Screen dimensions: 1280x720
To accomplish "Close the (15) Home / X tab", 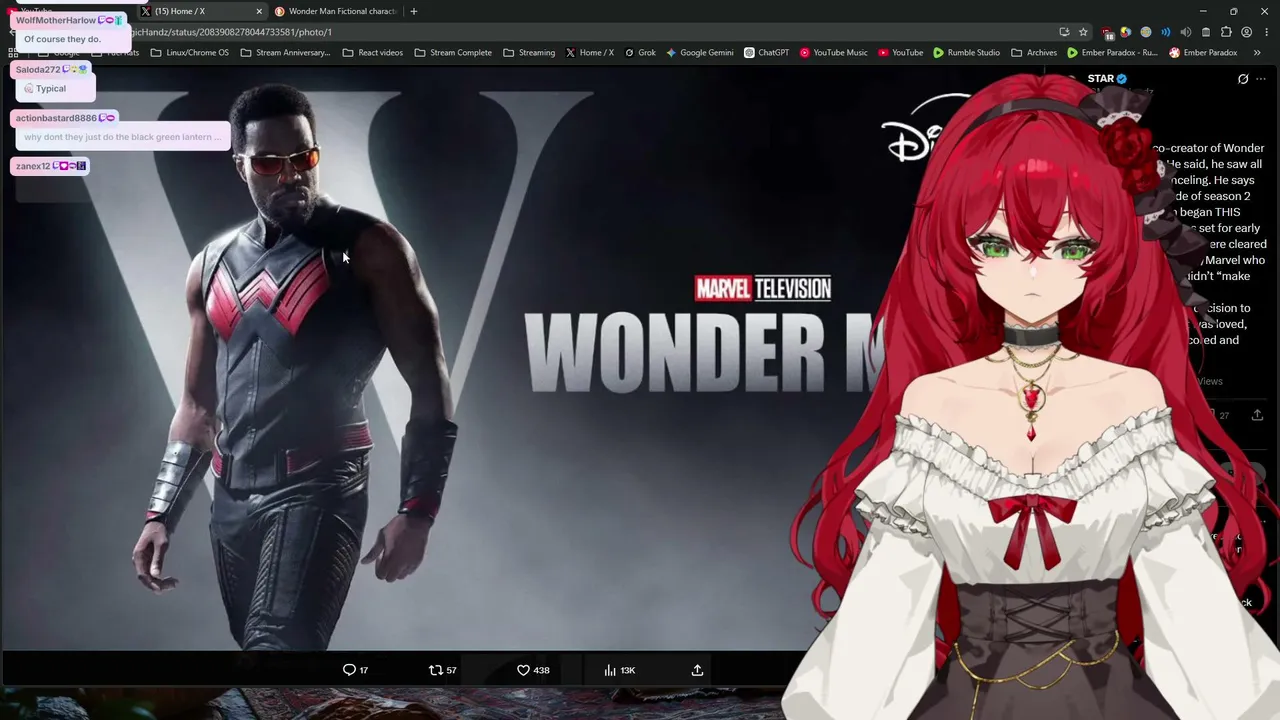I will coord(259,11).
